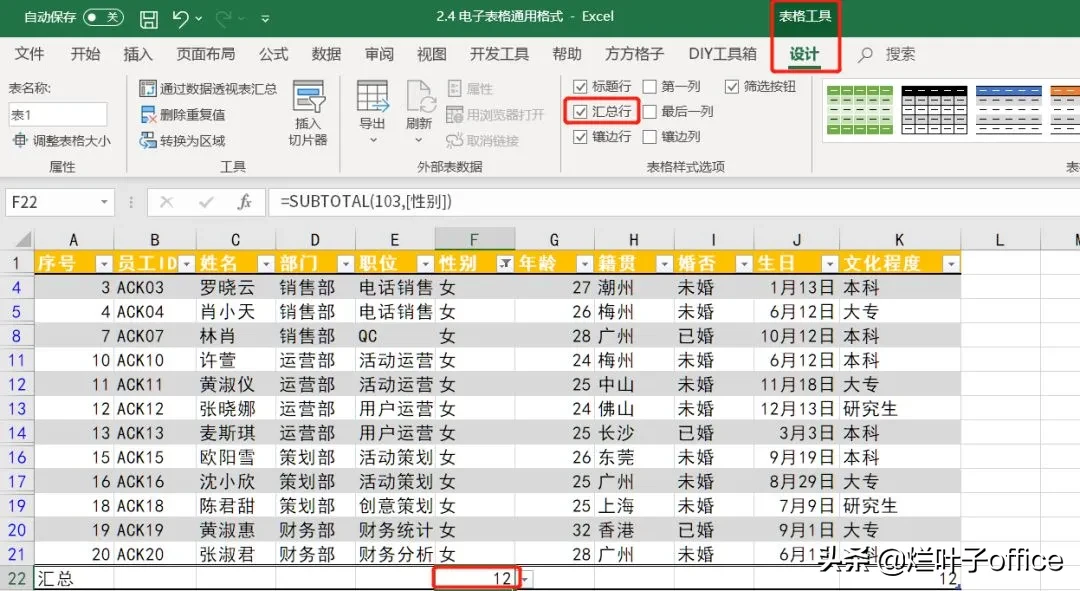The width and height of the screenshot is (1080, 591).
Task: Open the 页面布局 ribbon tab
Action: pyautogui.click(x=205, y=54)
